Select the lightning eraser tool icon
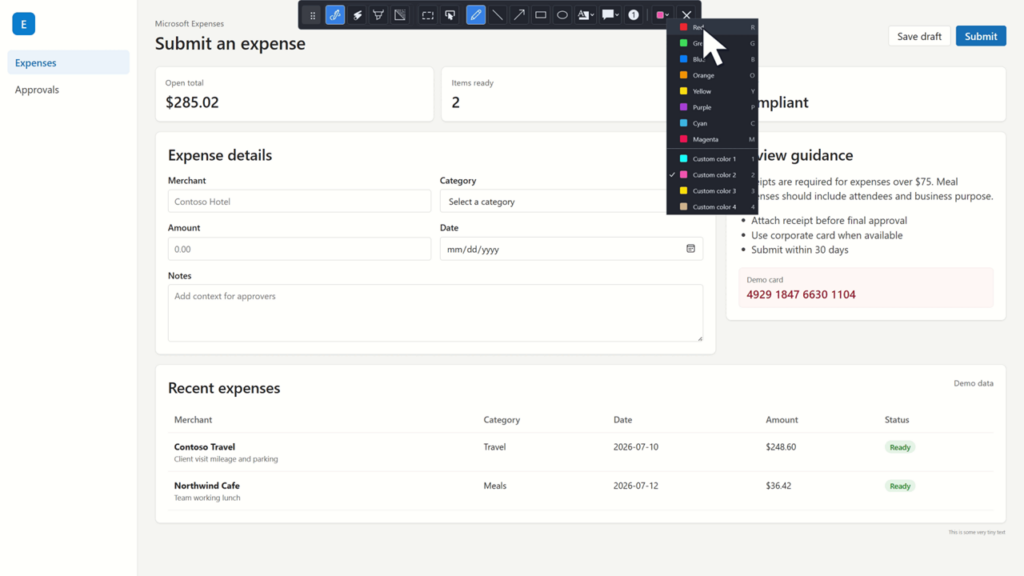This screenshot has width=1024, height=576. 357,15
